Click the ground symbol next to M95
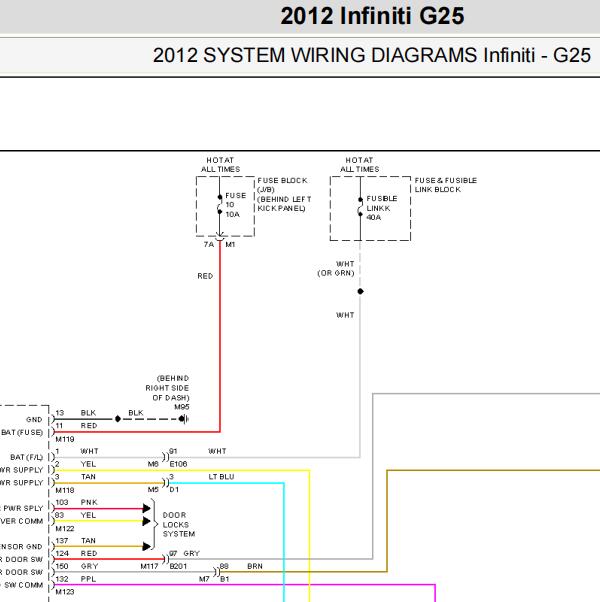 [184, 419]
